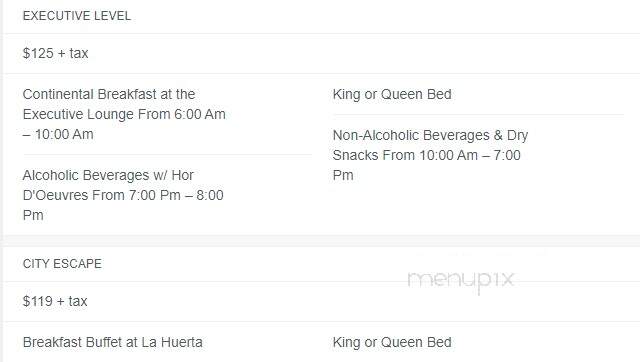Click the word tax in $119 price row
The image size is (640, 362).
click(x=78, y=301)
